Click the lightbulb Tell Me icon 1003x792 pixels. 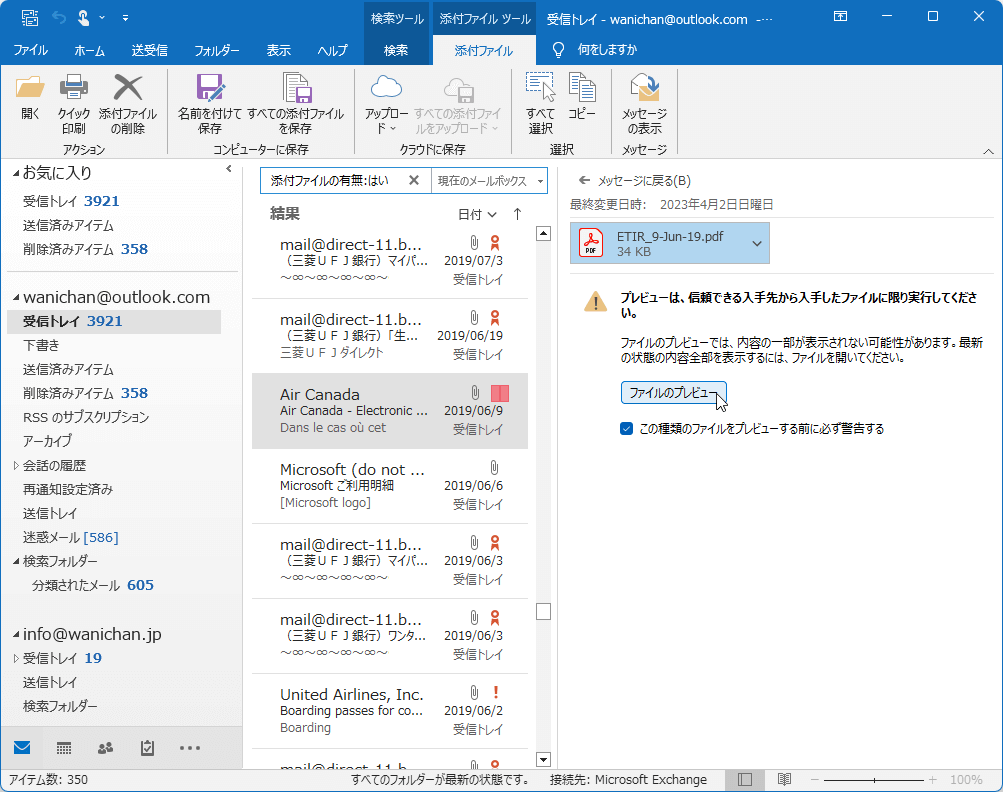pos(558,50)
